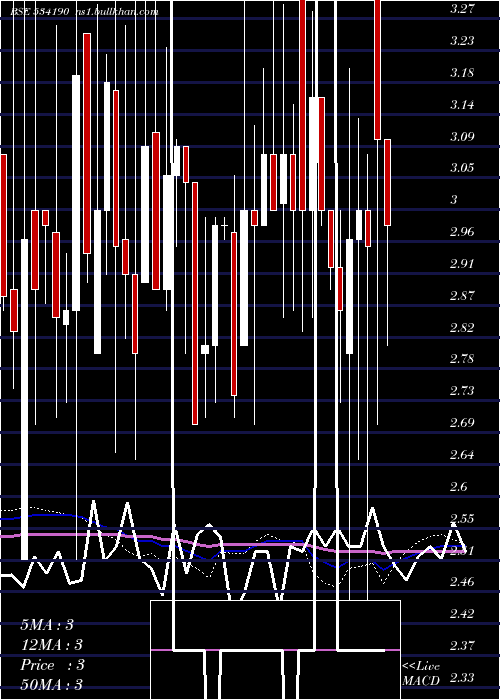Click the 2.33 price axis label
Image resolution: width=500 pixels, height=700 pixels.
[460, 678]
